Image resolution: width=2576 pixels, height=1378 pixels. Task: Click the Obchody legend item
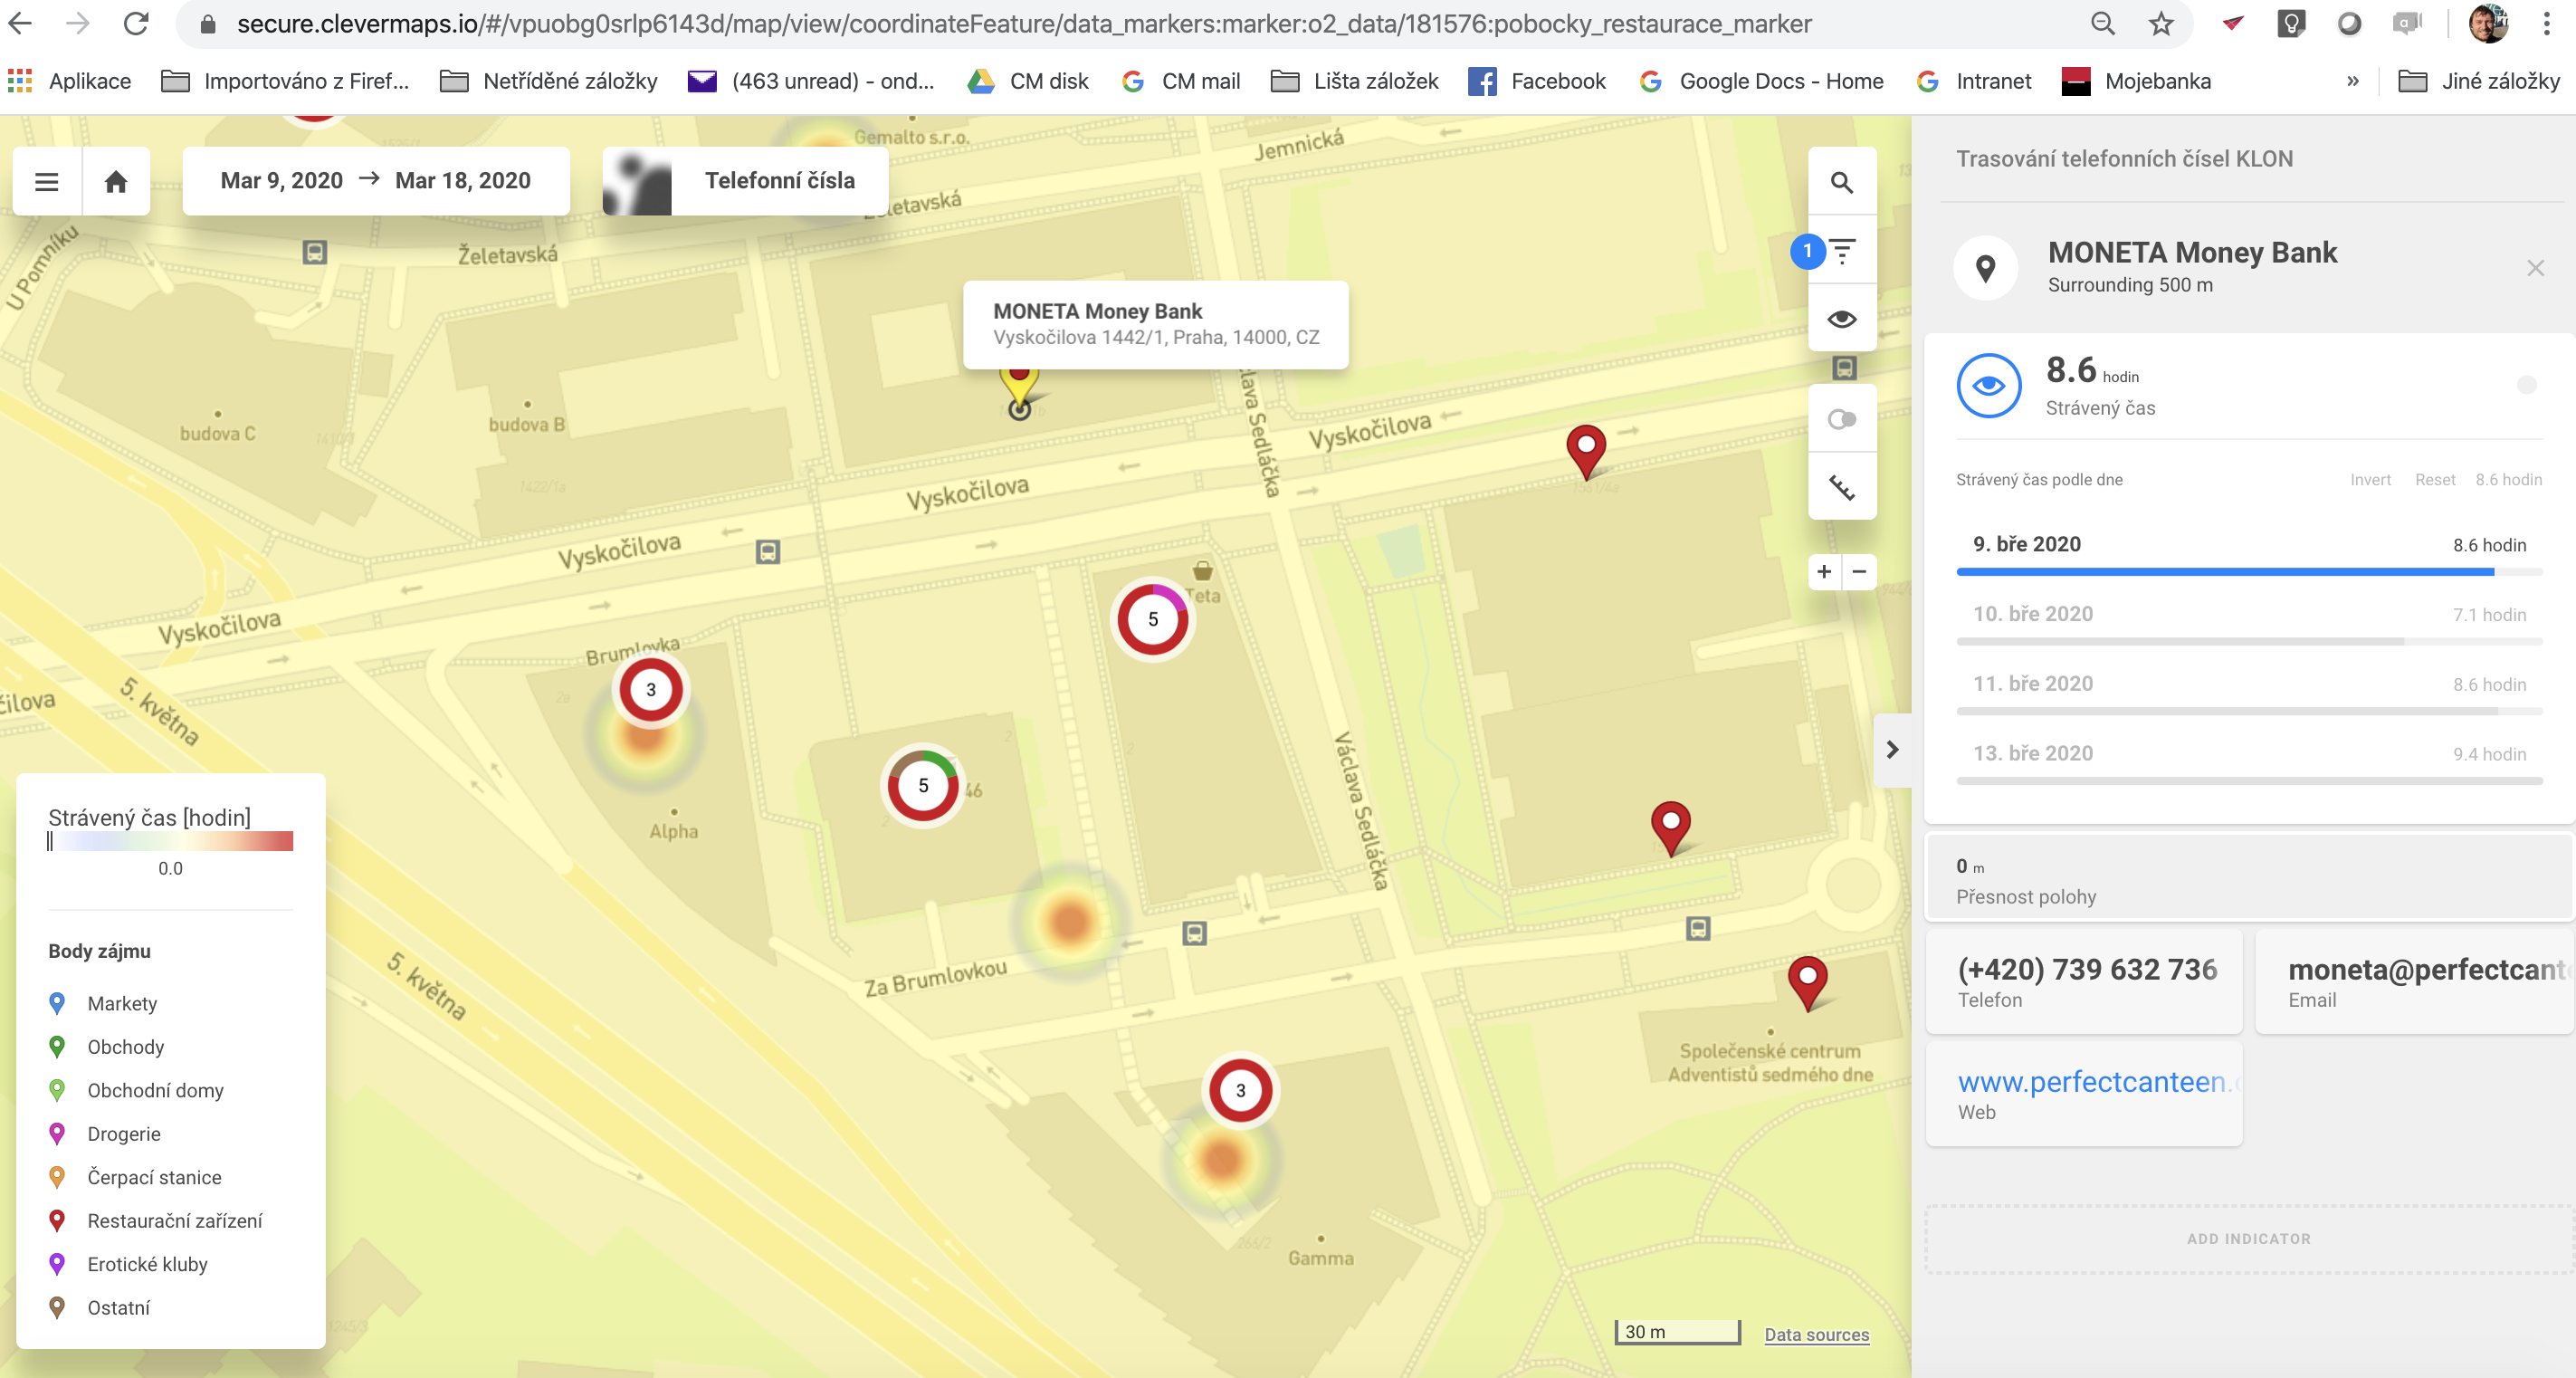(x=106, y=1047)
